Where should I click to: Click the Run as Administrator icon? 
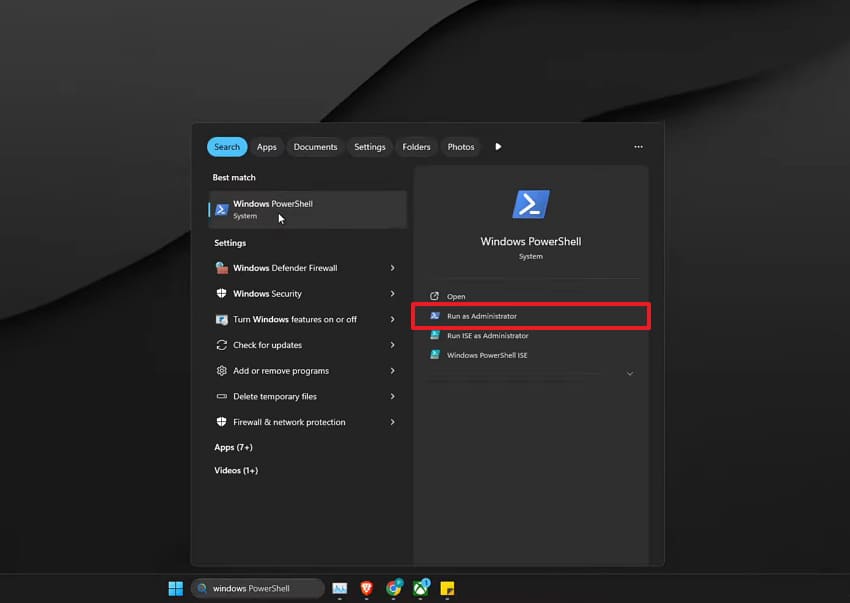pyautogui.click(x=435, y=316)
